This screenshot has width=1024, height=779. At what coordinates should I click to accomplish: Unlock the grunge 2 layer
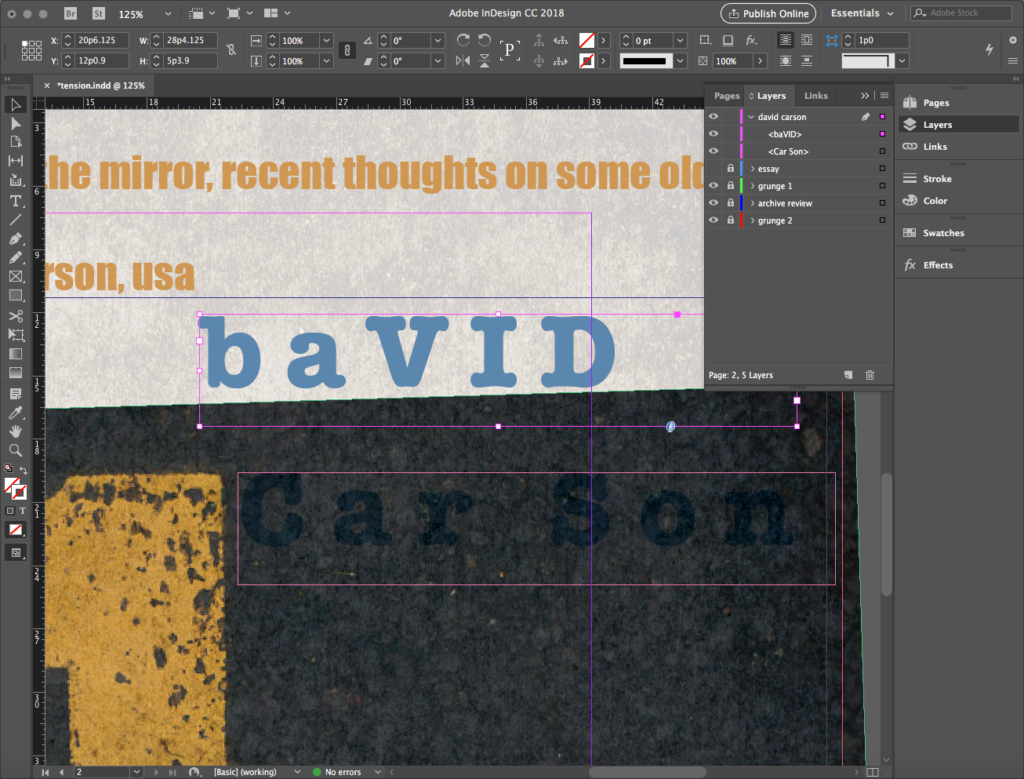[730, 220]
